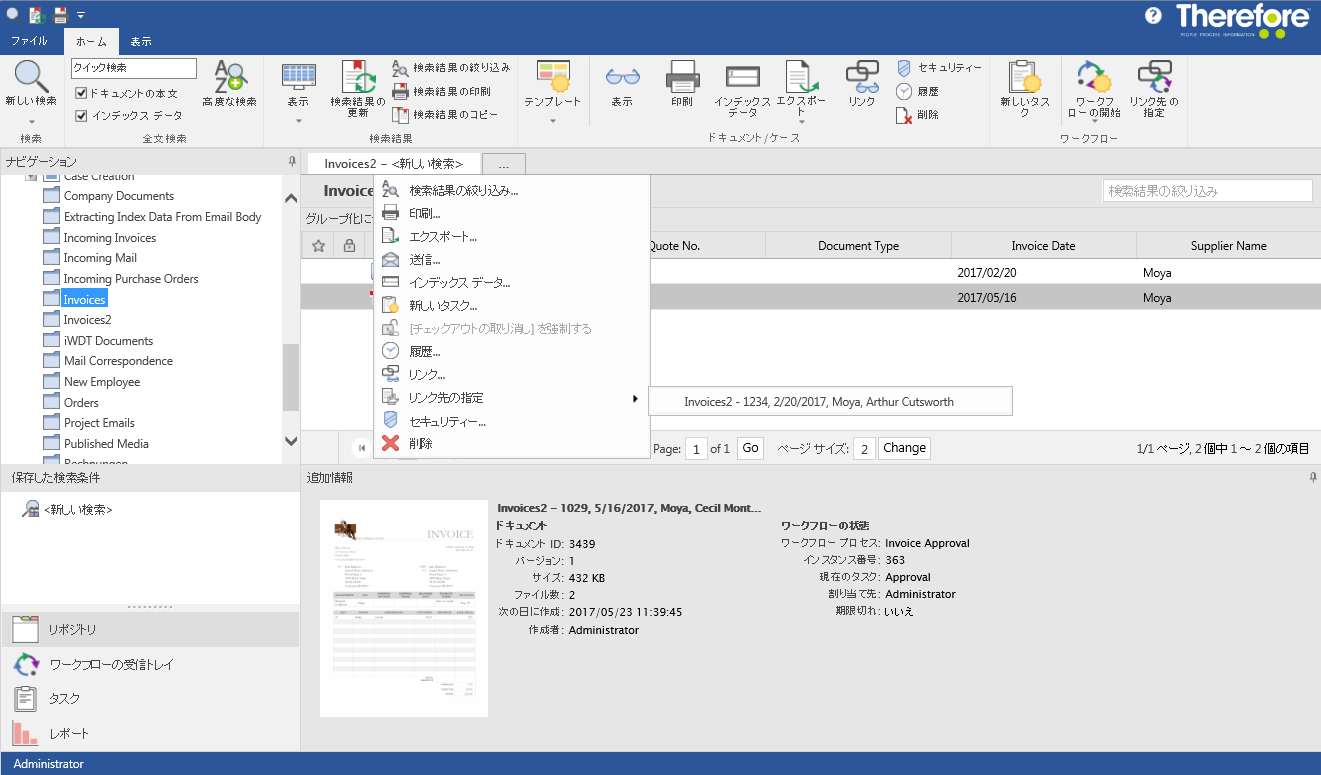Open the タスク navigation pane
Screen dimensions: 1321x775
pyautogui.click(x=150, y=698)
